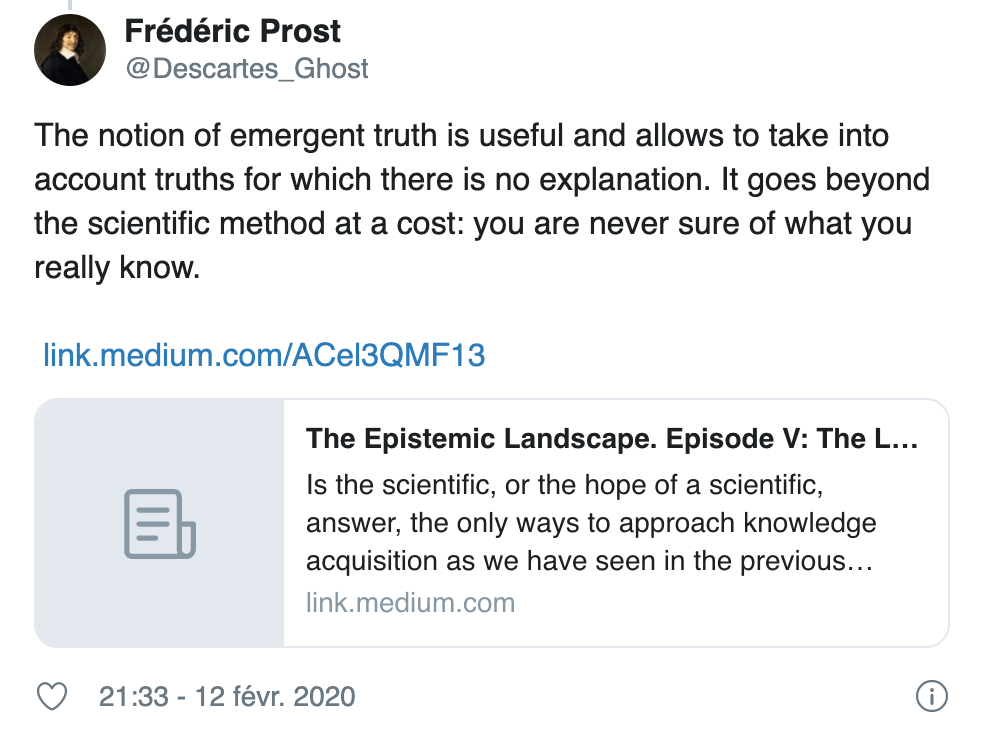Screen dimensions: 984x738
Task: Follow the link.medium.com/ACel3QMF13 link
Action: (x=264, y=355)
